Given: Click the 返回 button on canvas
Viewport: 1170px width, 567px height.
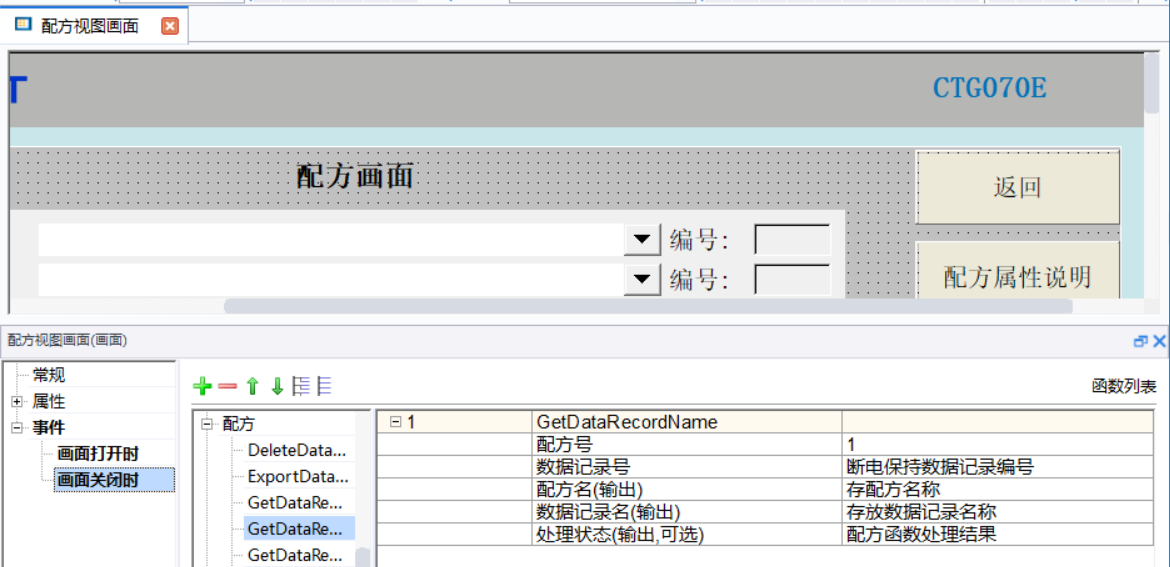Looking at the screenshot, I should [x=1018, y=187].
